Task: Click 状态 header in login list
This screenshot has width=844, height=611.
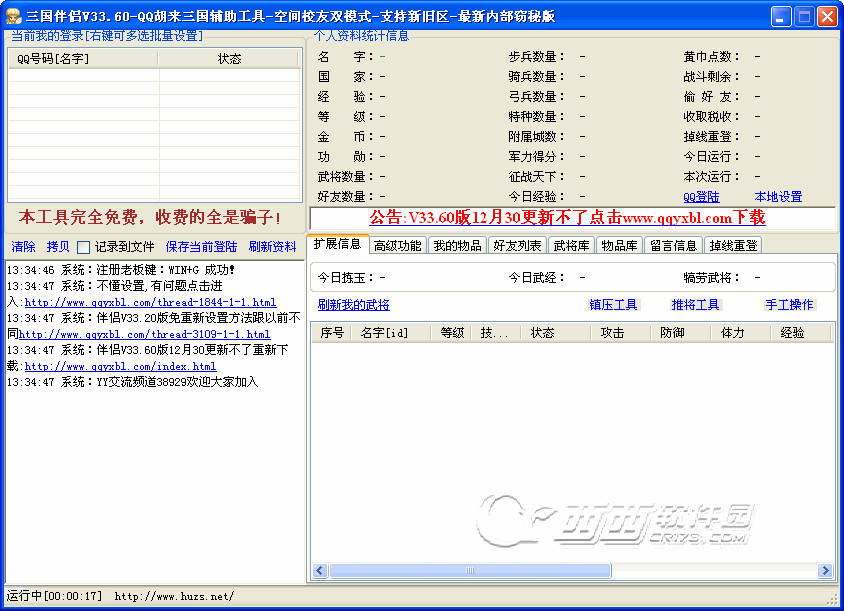Action: (x=229, y=59)
